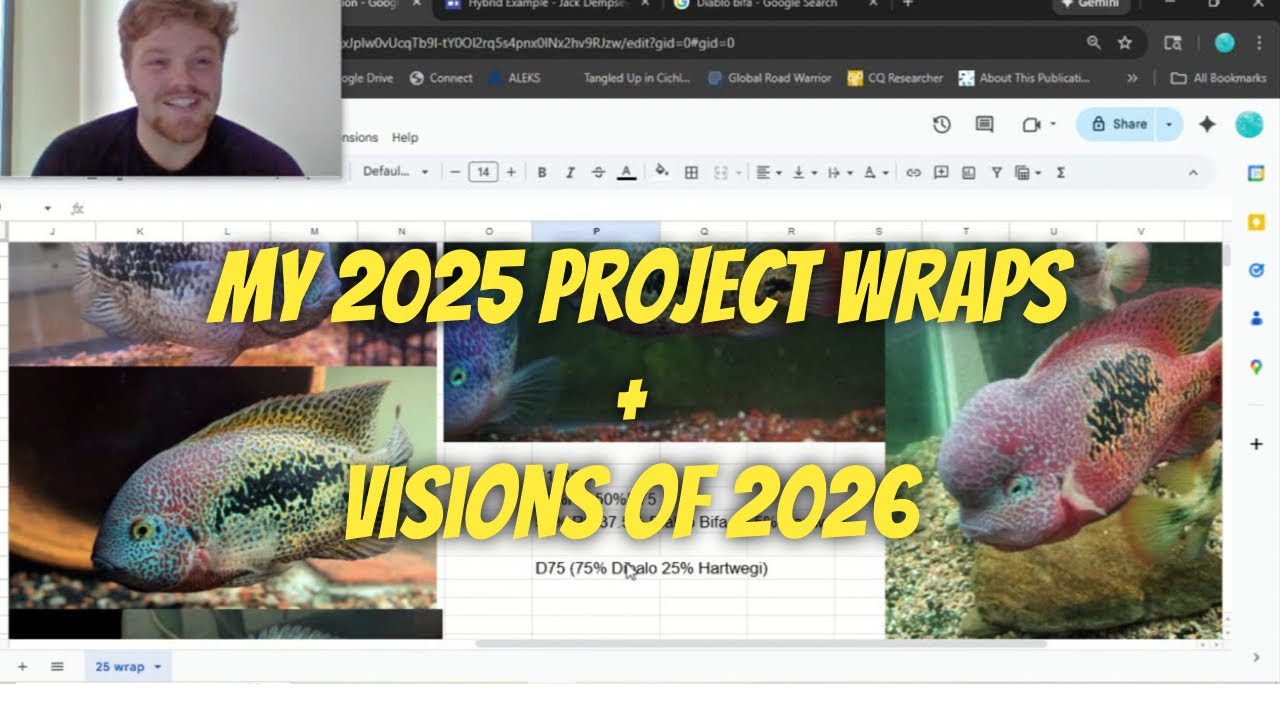Select the 25 wrap sheet tab
This screenshot has width=1280, height=720.
tap(127, 666)
